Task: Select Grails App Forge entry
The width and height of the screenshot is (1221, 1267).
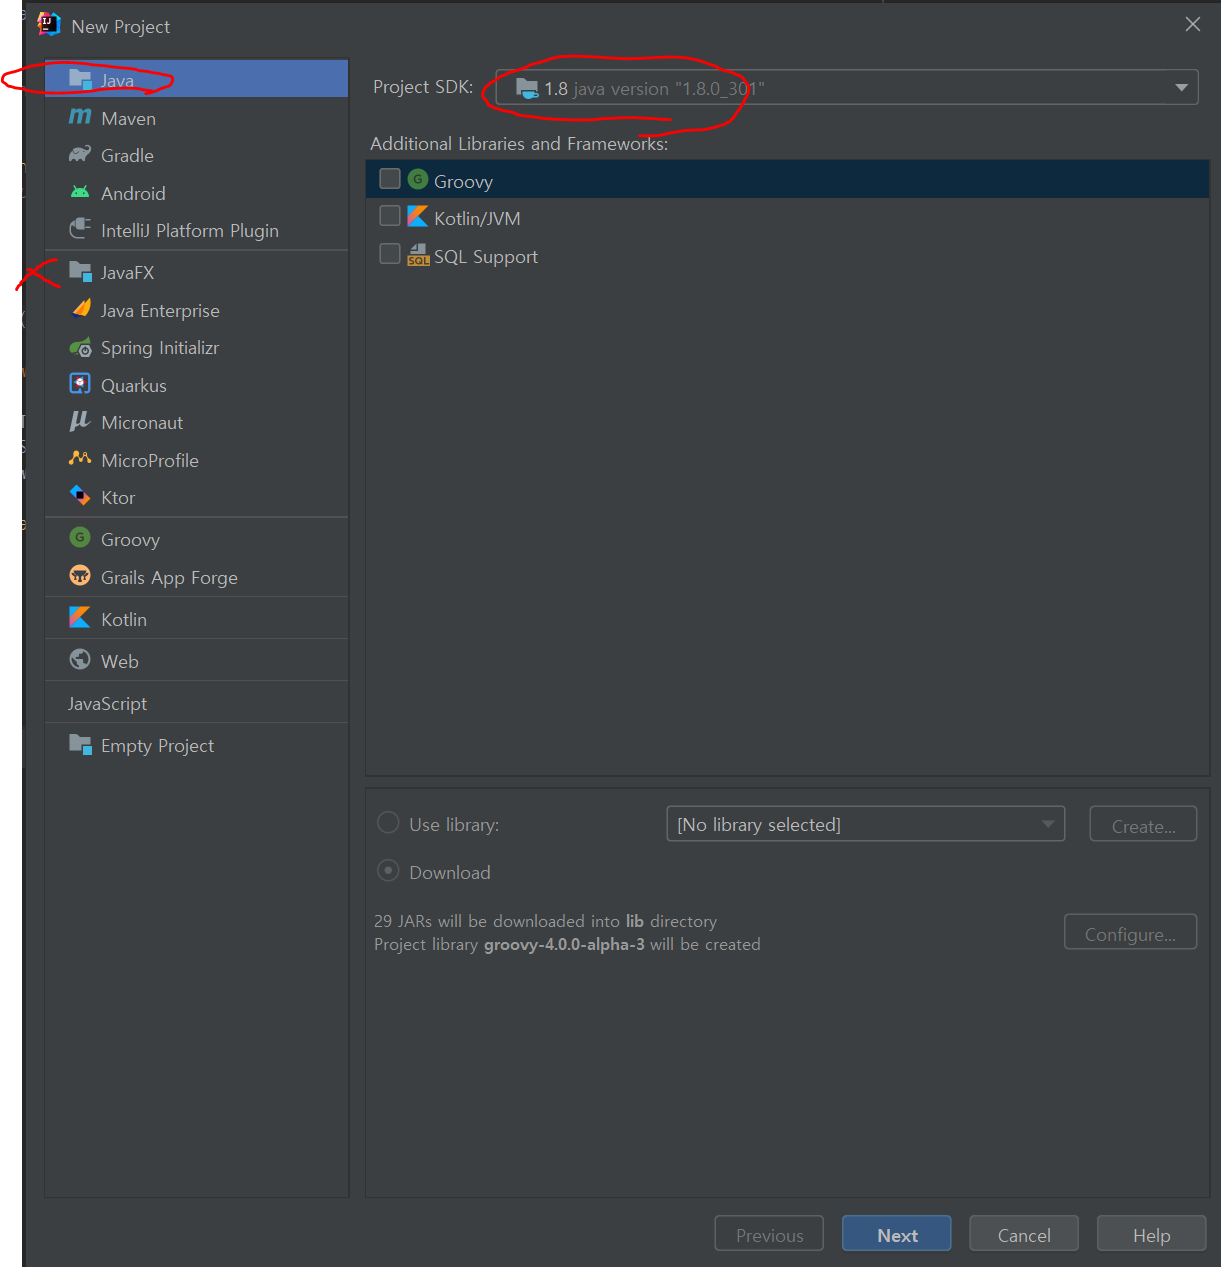Action: pyautogui.click(x=196, y=577)
